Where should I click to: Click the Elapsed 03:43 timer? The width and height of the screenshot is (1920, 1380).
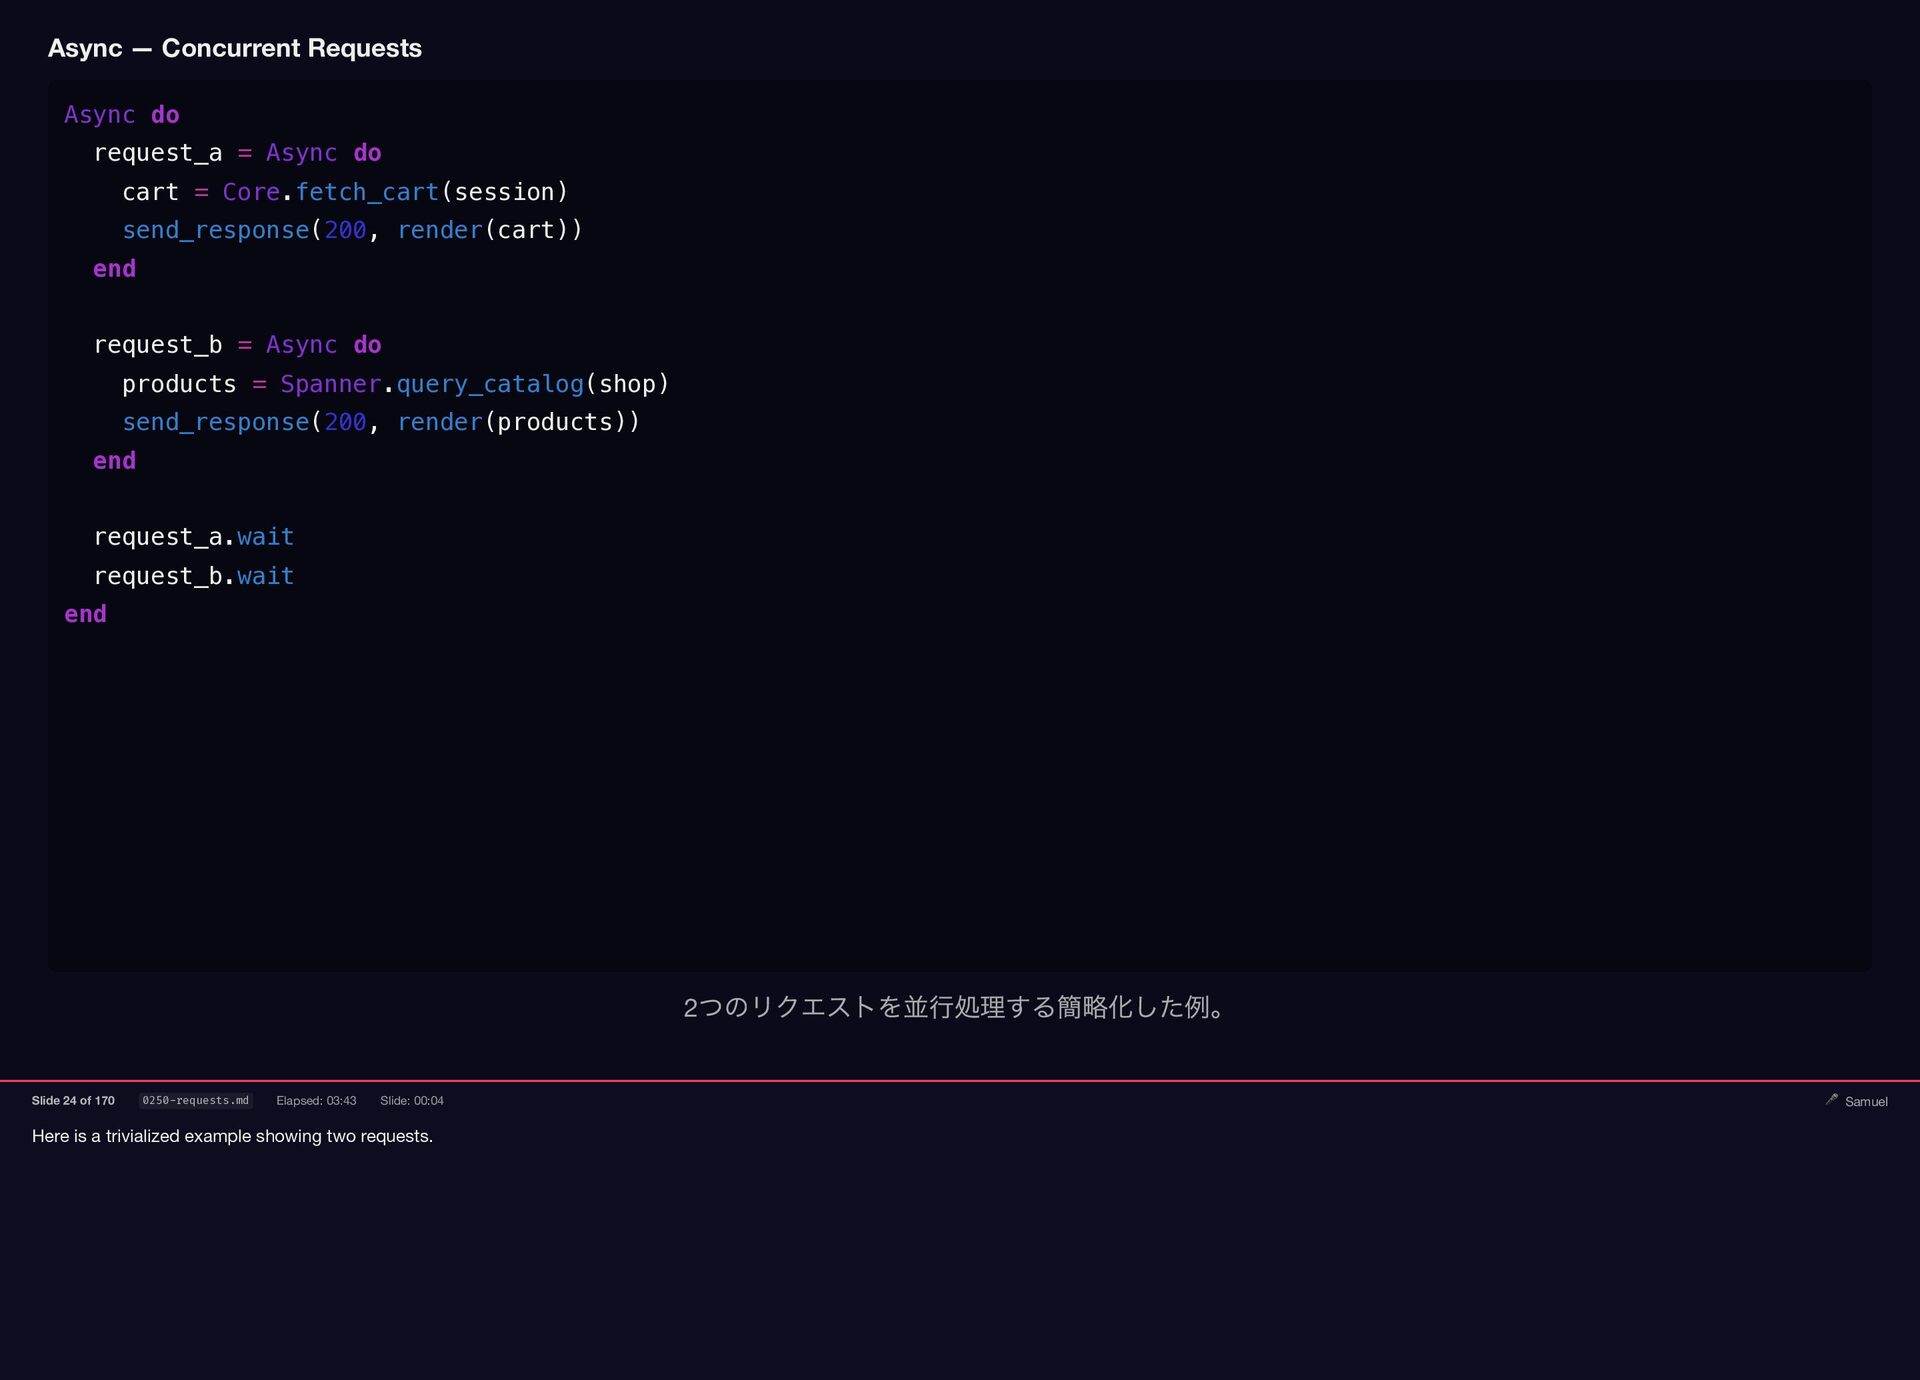click(316, 1100)
